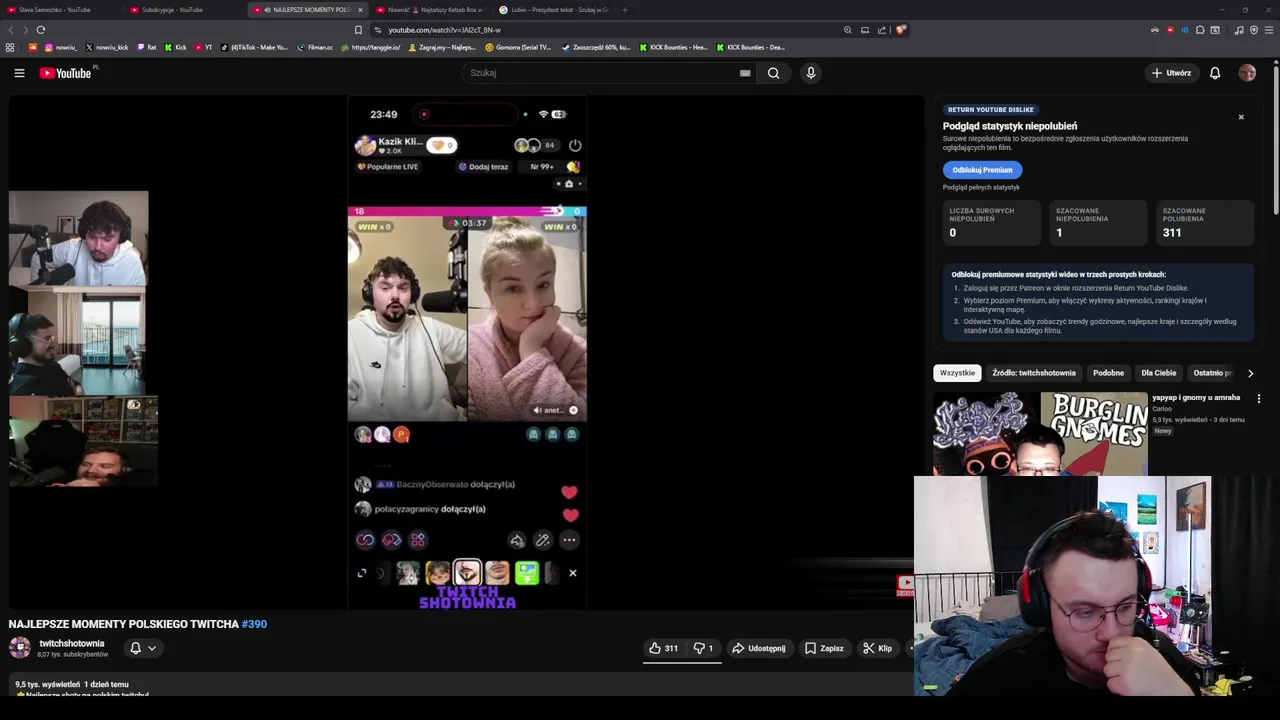Select the Podobne filter chip
Image resolution: width=1280 pixels, height=720 pixels.
click(1108, 373)
